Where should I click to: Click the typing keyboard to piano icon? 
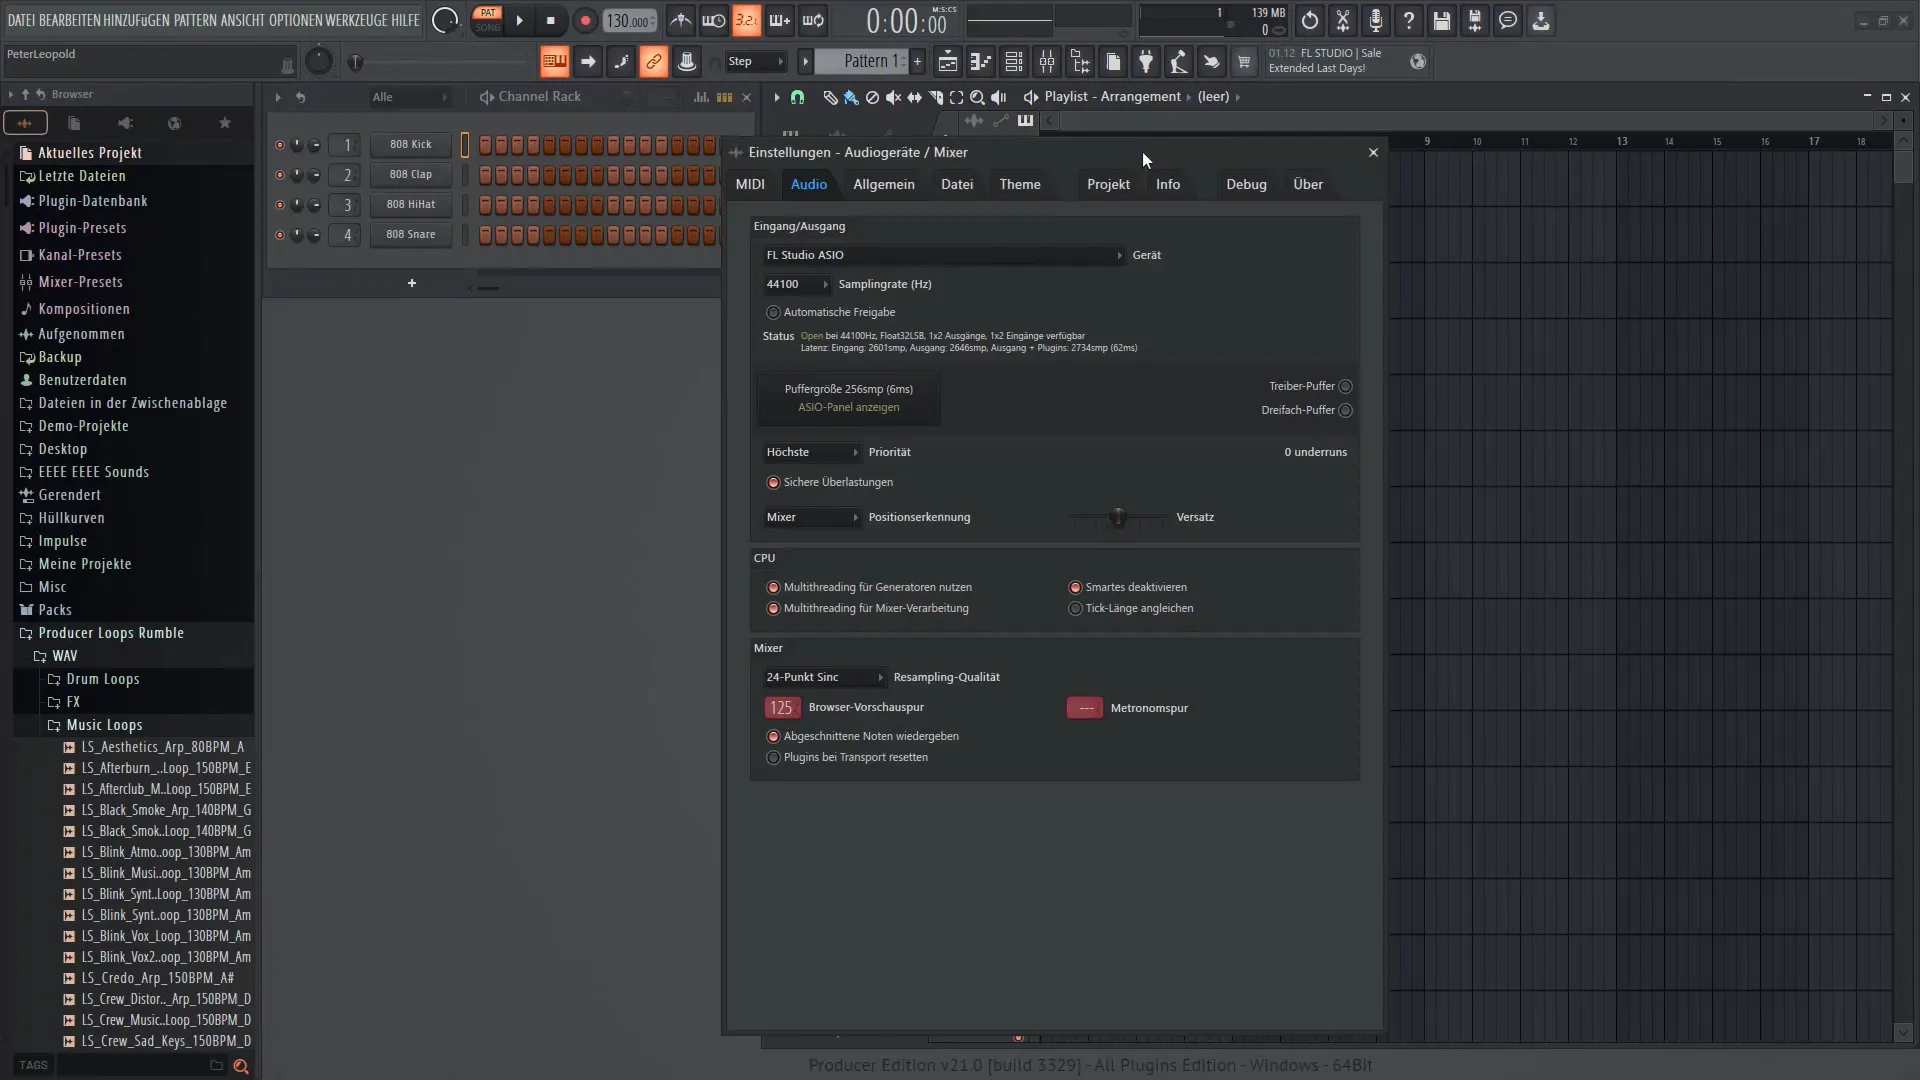coord(554,62)
